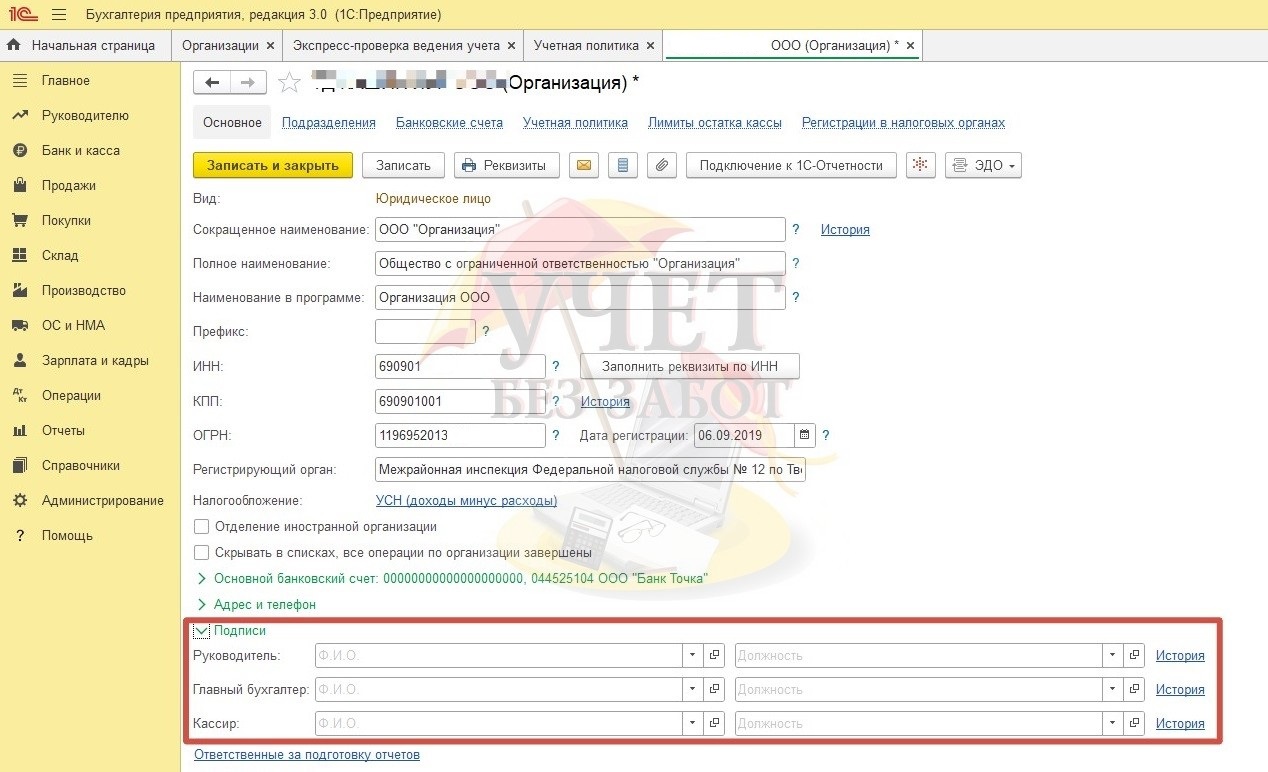Switch to the Учетная политика tab
1268x772 pixels.
586,45
